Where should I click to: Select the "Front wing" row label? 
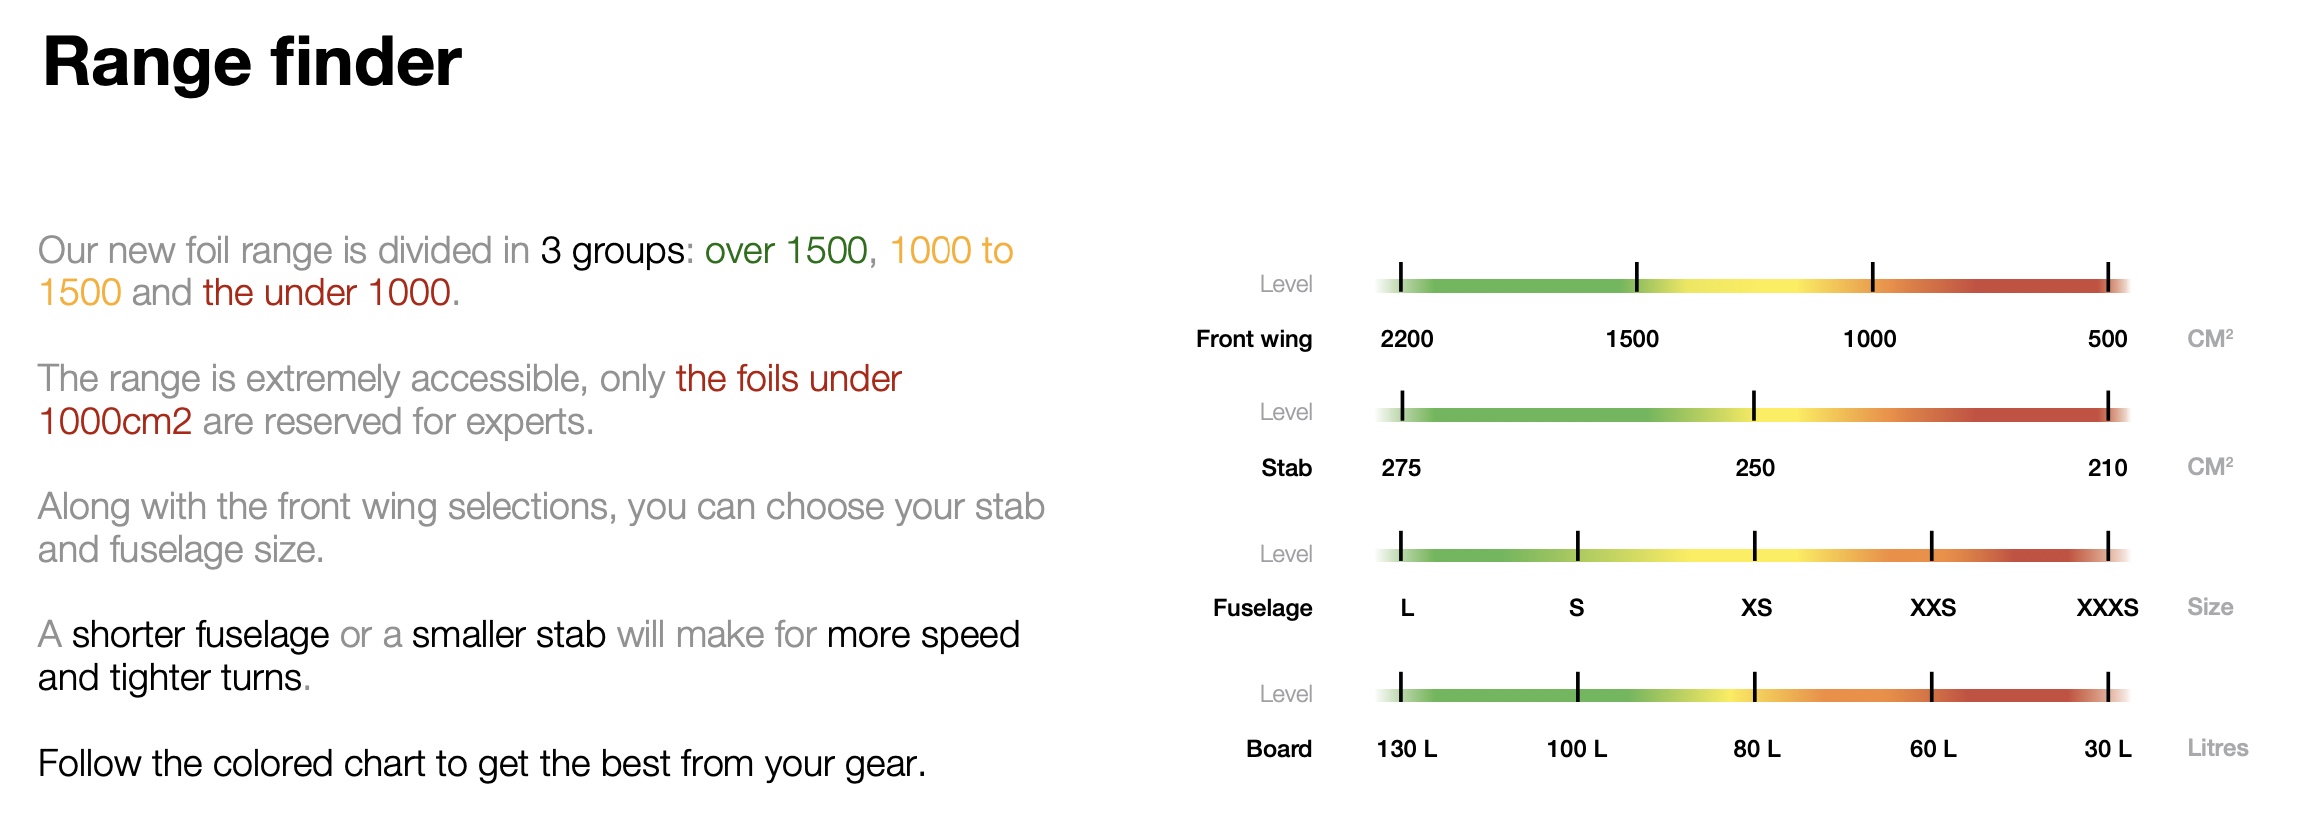tap(1254, 339)
